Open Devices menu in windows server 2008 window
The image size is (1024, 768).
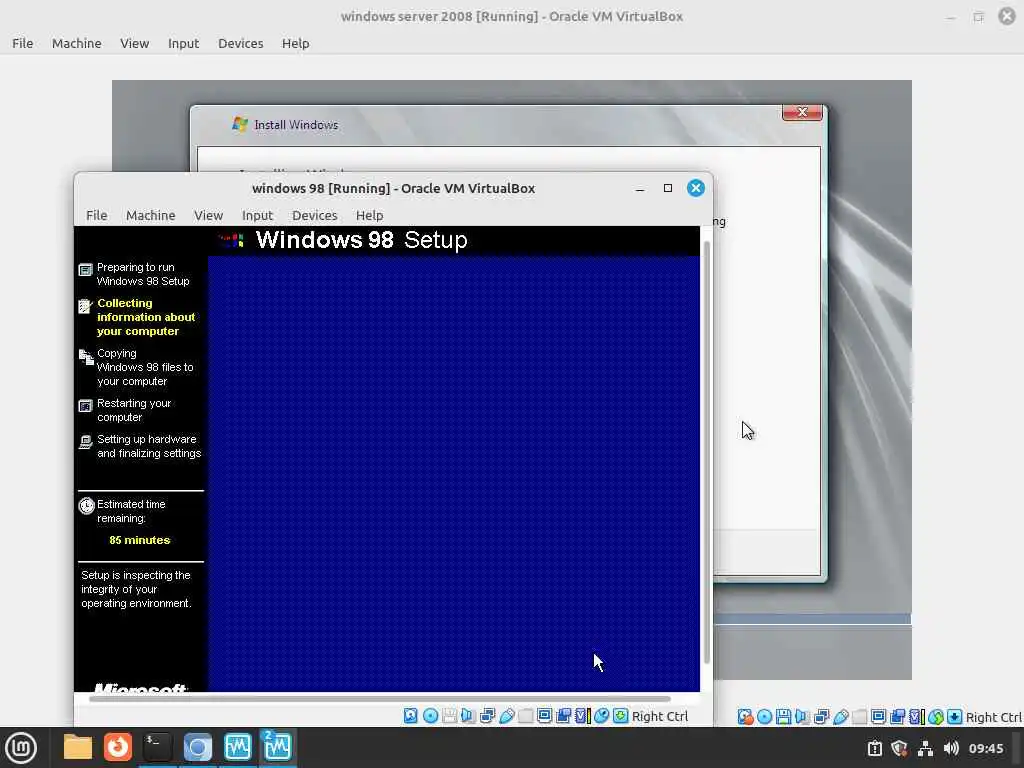[x=241, y=43]
